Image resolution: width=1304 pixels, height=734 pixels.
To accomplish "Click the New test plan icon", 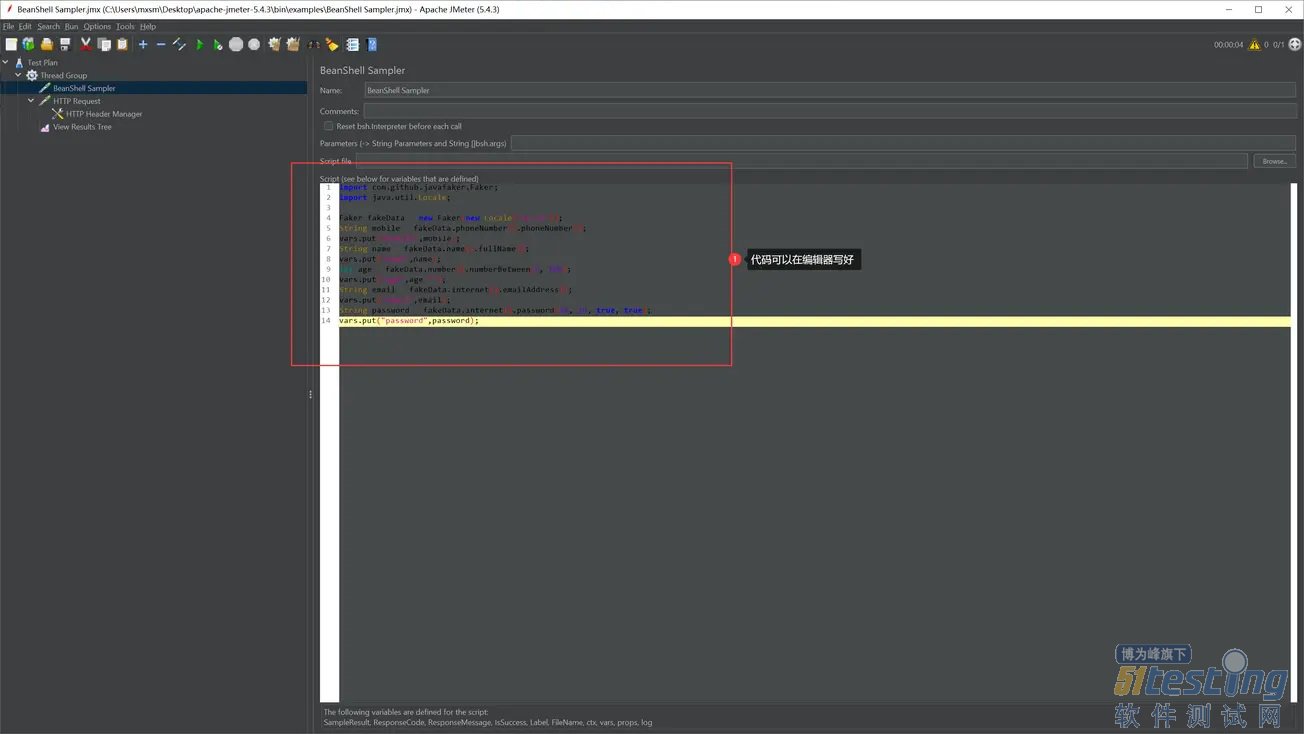I will 11,44.
